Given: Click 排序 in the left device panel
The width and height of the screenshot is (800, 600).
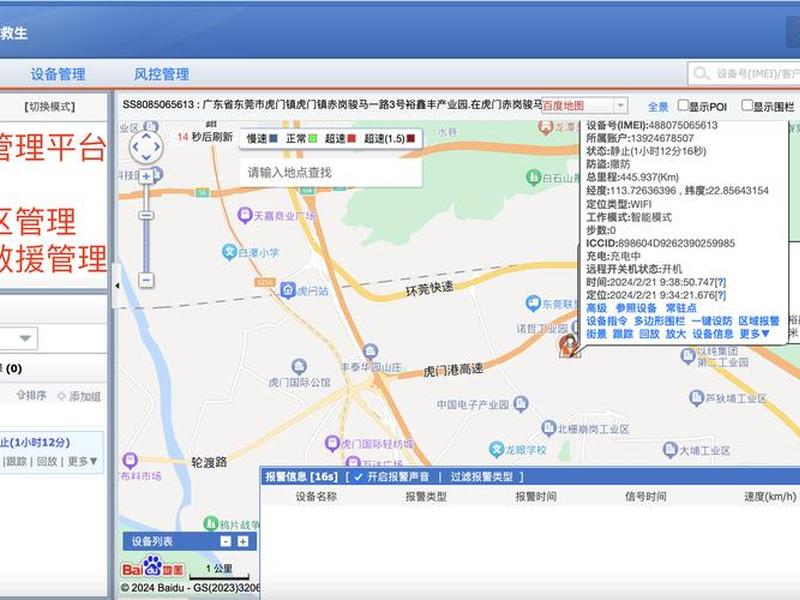Looking at the screenshot, I should click(x=32, y=395).
